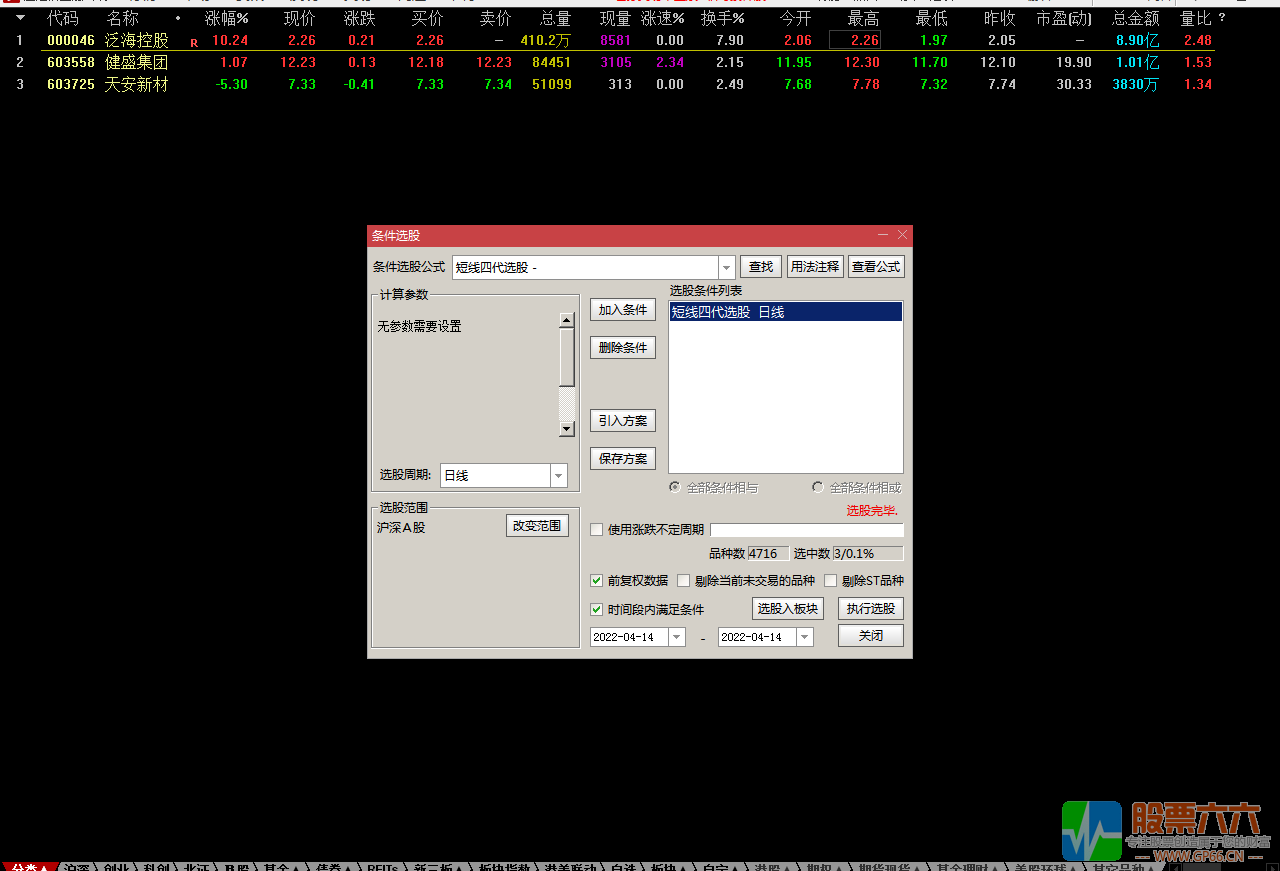Screen dimensions: 1280x871
Task: Sort by 今开 column header
Action: [x=796, y=18]
